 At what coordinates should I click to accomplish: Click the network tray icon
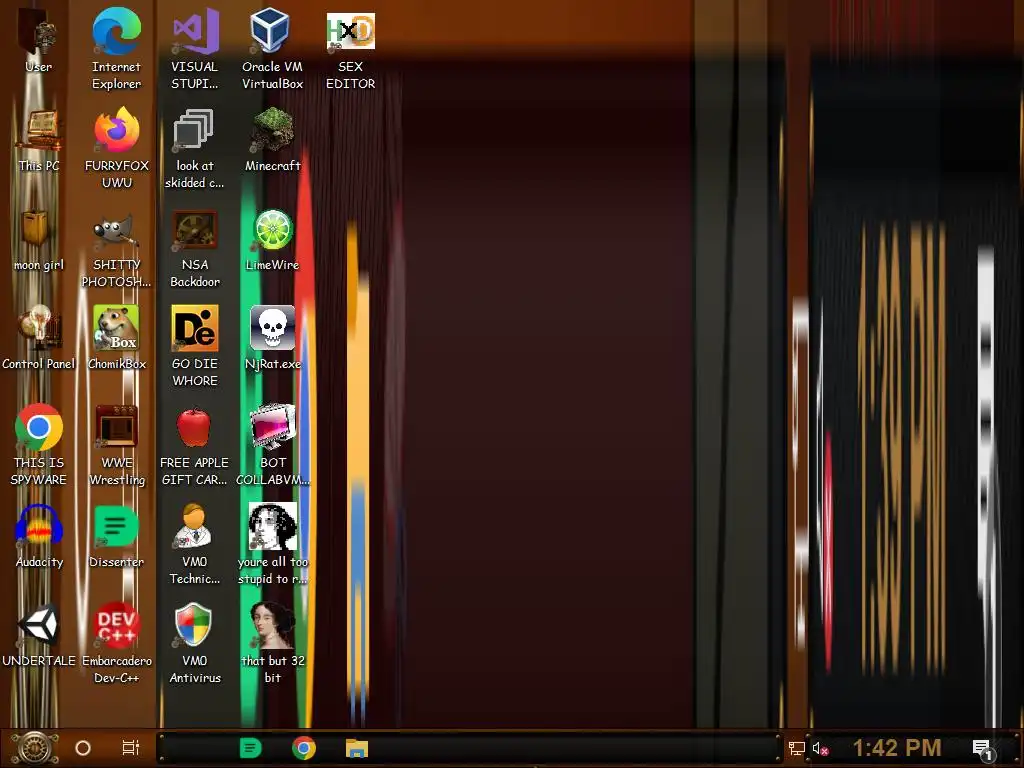pyautogui.click(x=797, y=748)
